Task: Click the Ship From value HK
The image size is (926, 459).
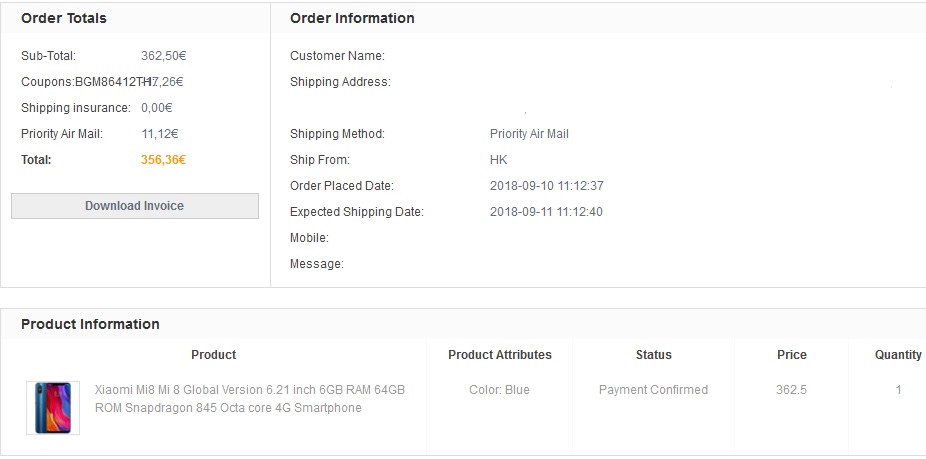Action: point(499,160)
